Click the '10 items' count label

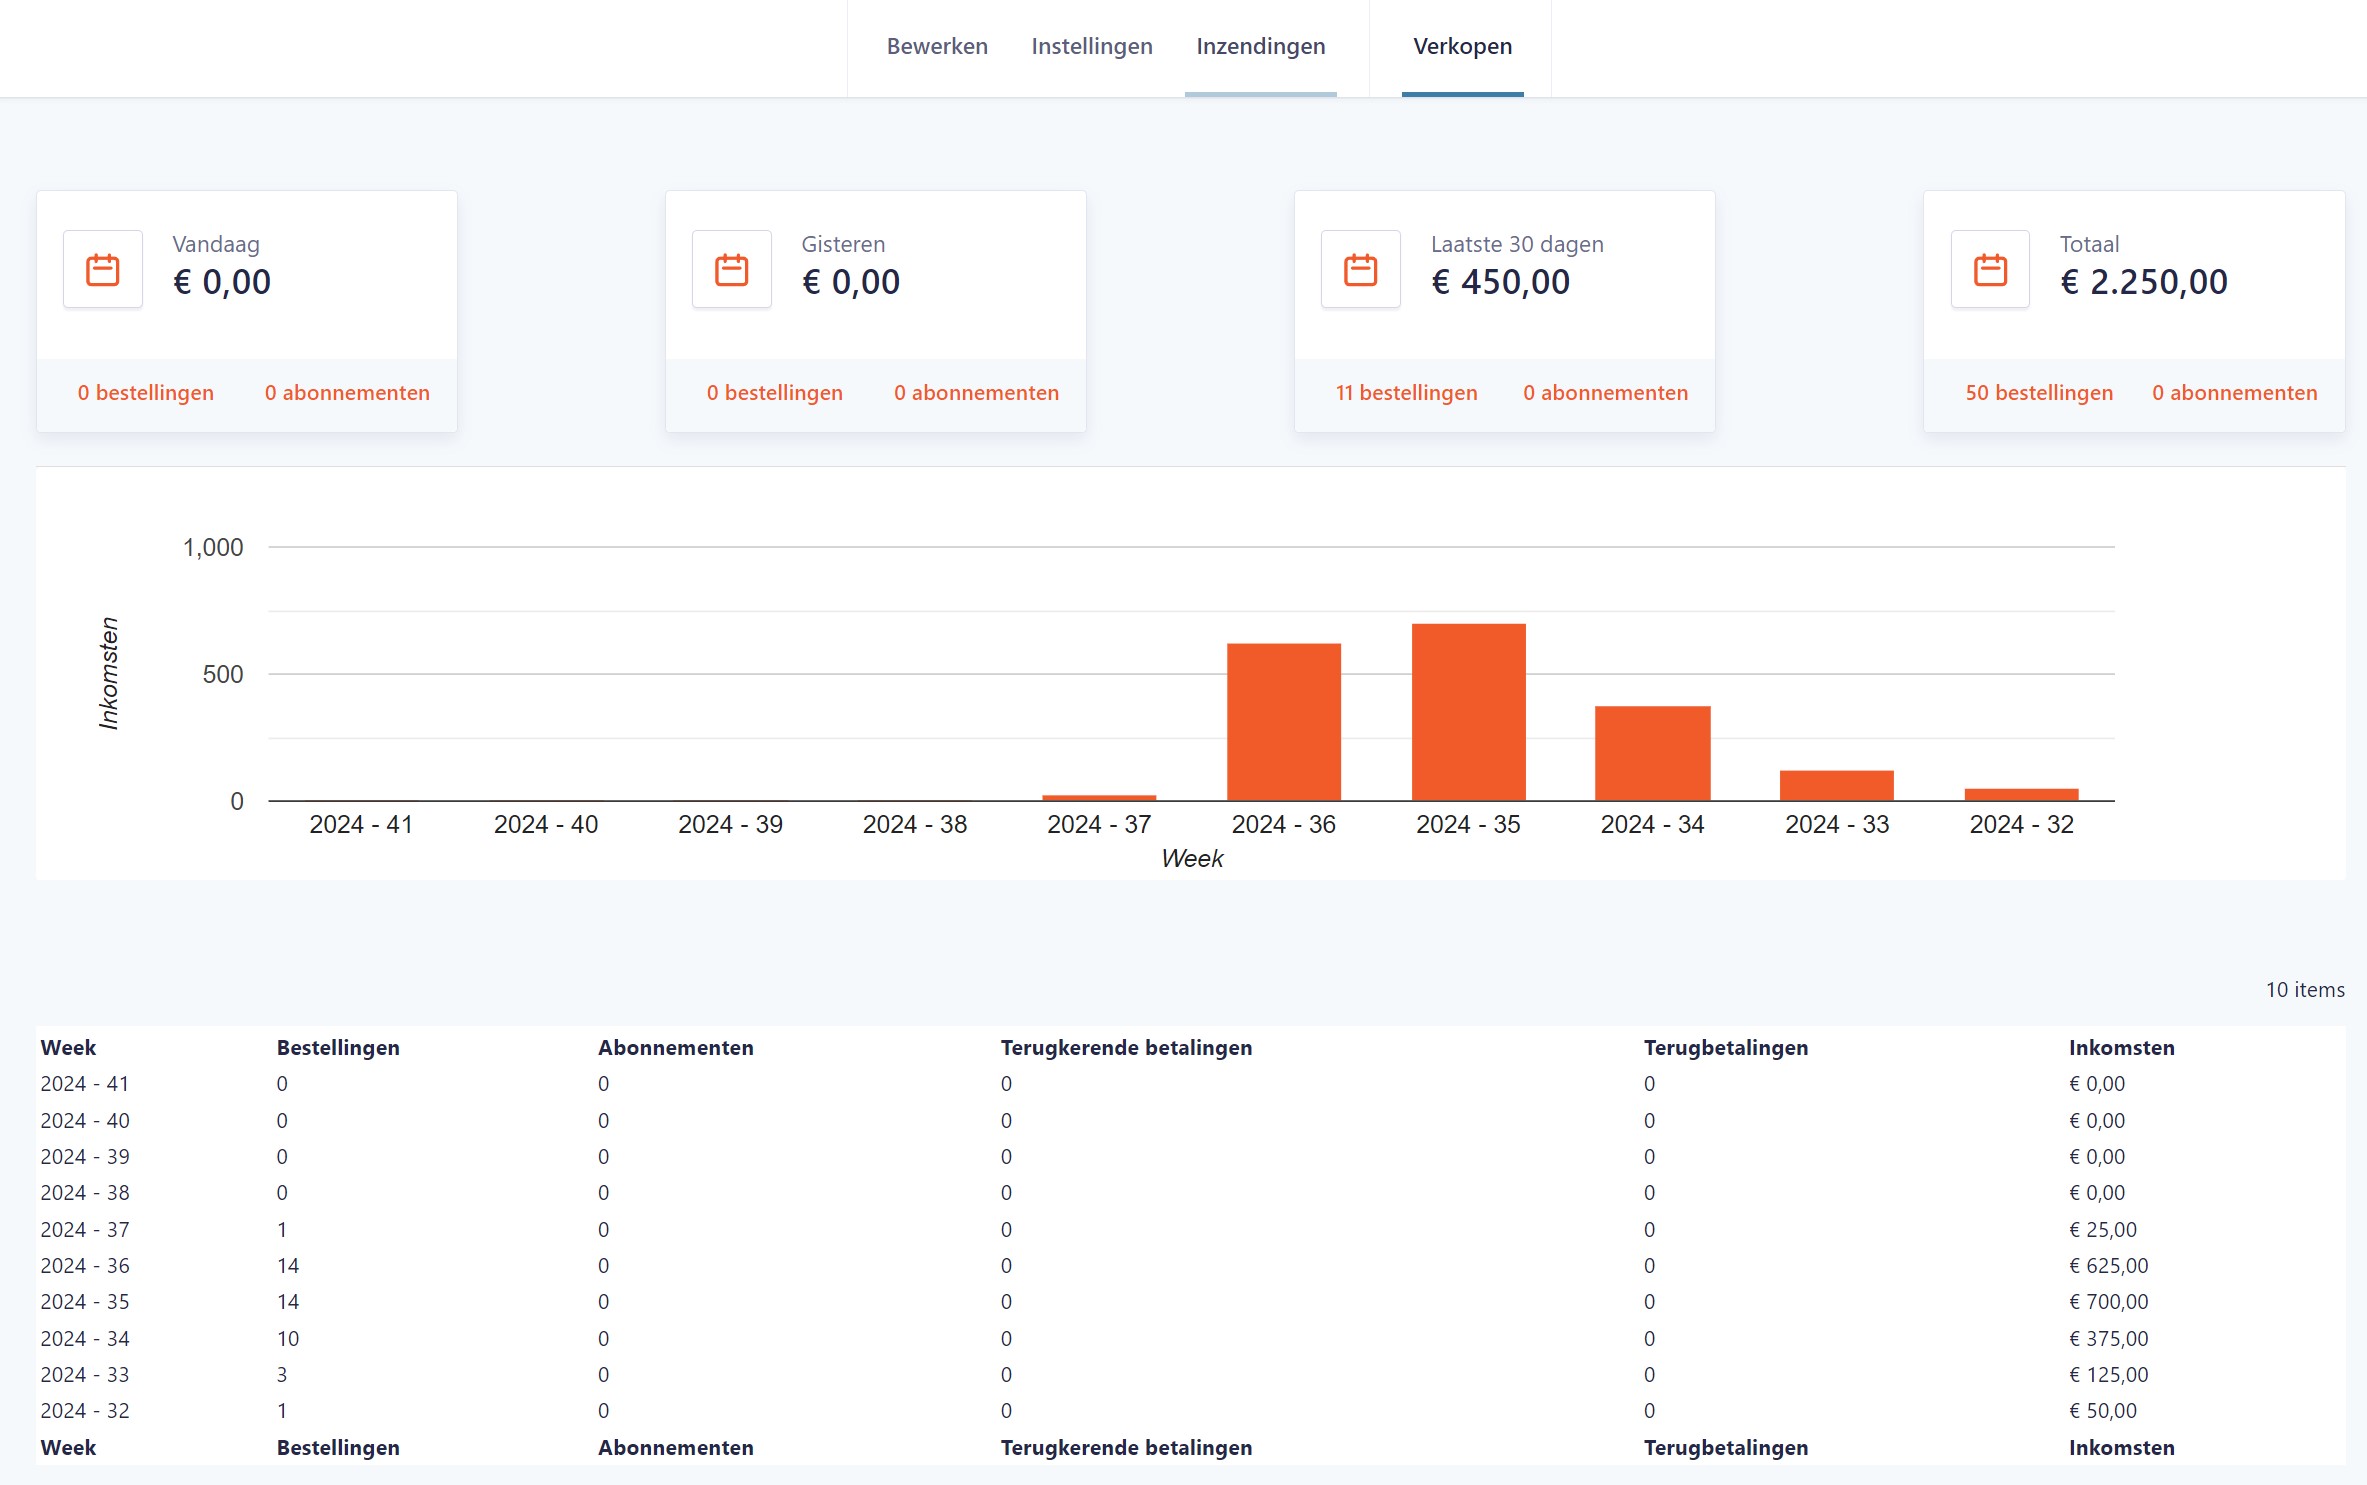pos(2305,990)
